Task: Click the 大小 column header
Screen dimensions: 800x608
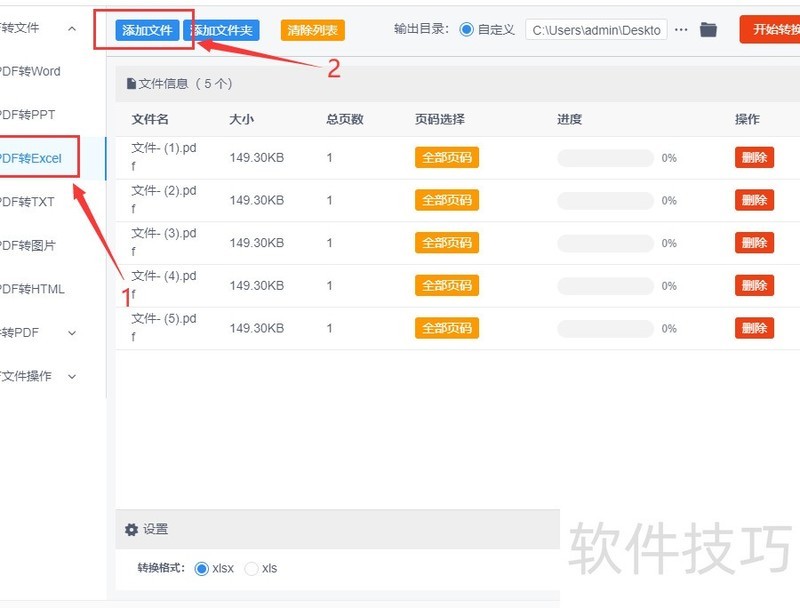Action: [x=241, y=119]
